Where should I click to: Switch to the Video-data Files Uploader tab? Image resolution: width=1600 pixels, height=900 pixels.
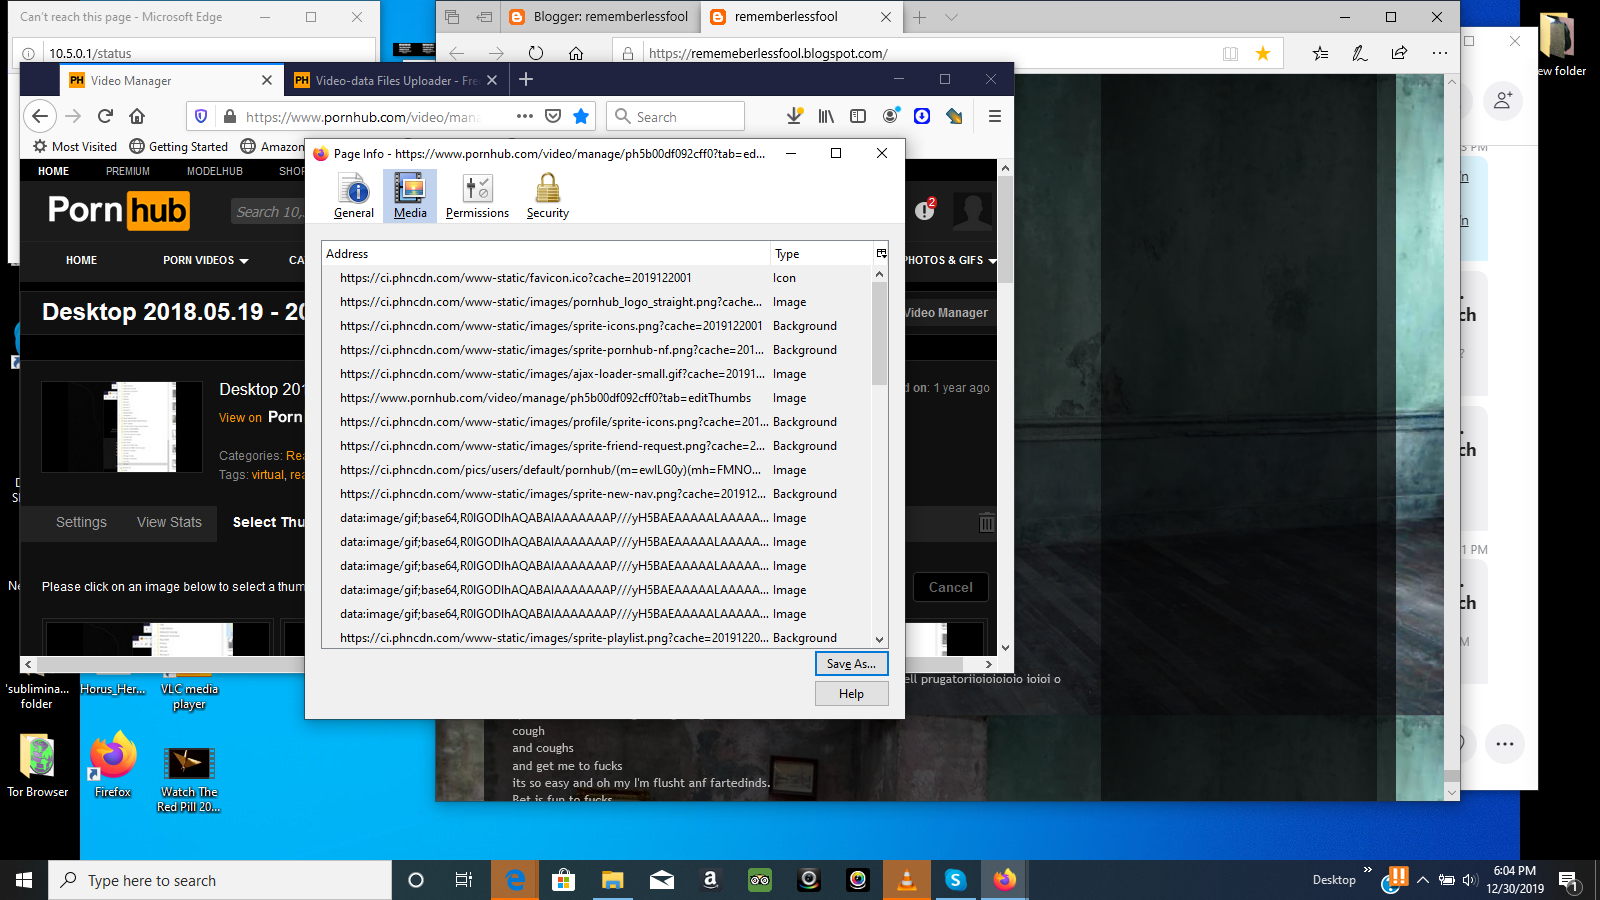coord(396,80)
